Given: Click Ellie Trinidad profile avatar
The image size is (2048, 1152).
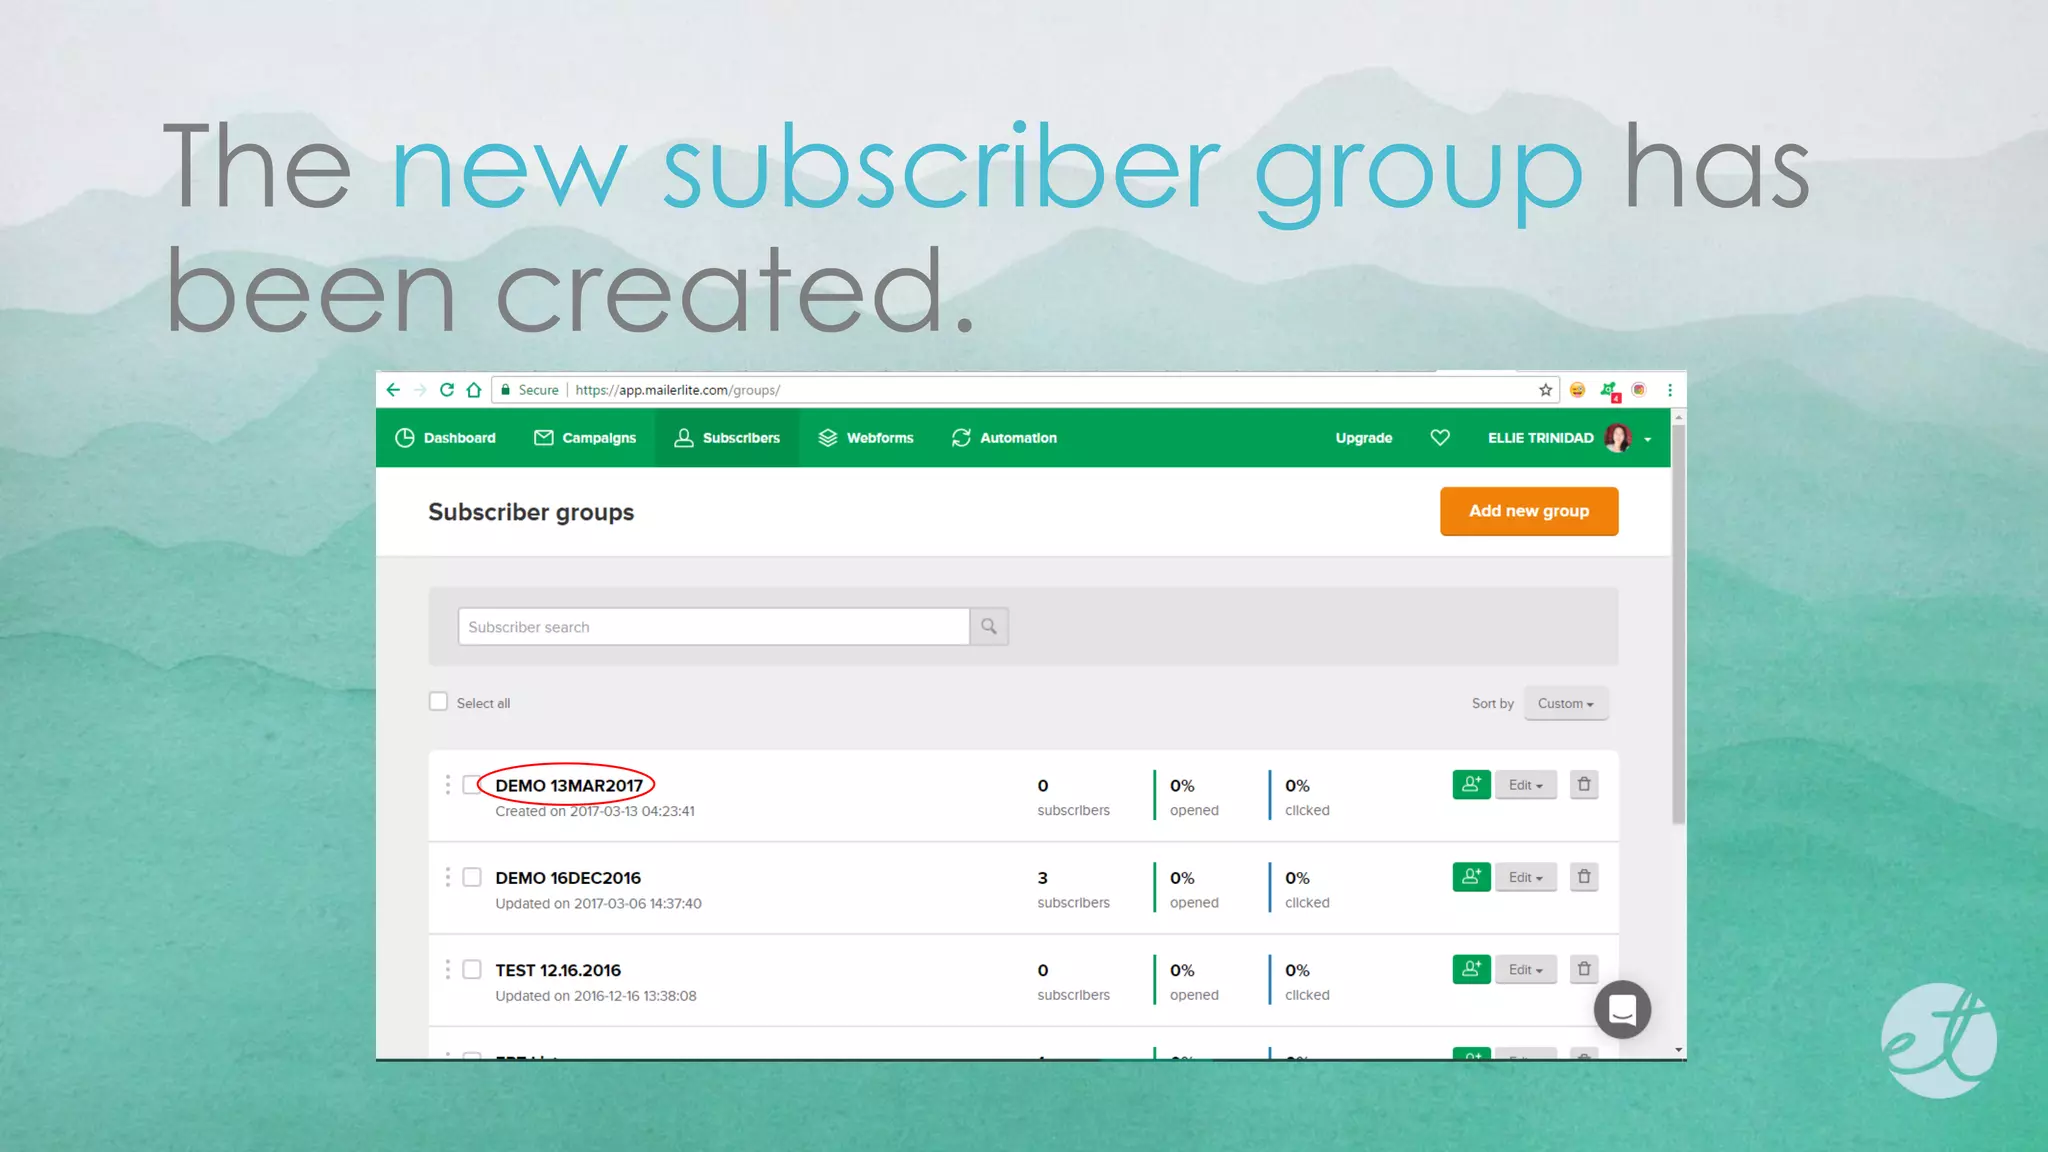Looking at the screenshot, I should click(1618, 437).
